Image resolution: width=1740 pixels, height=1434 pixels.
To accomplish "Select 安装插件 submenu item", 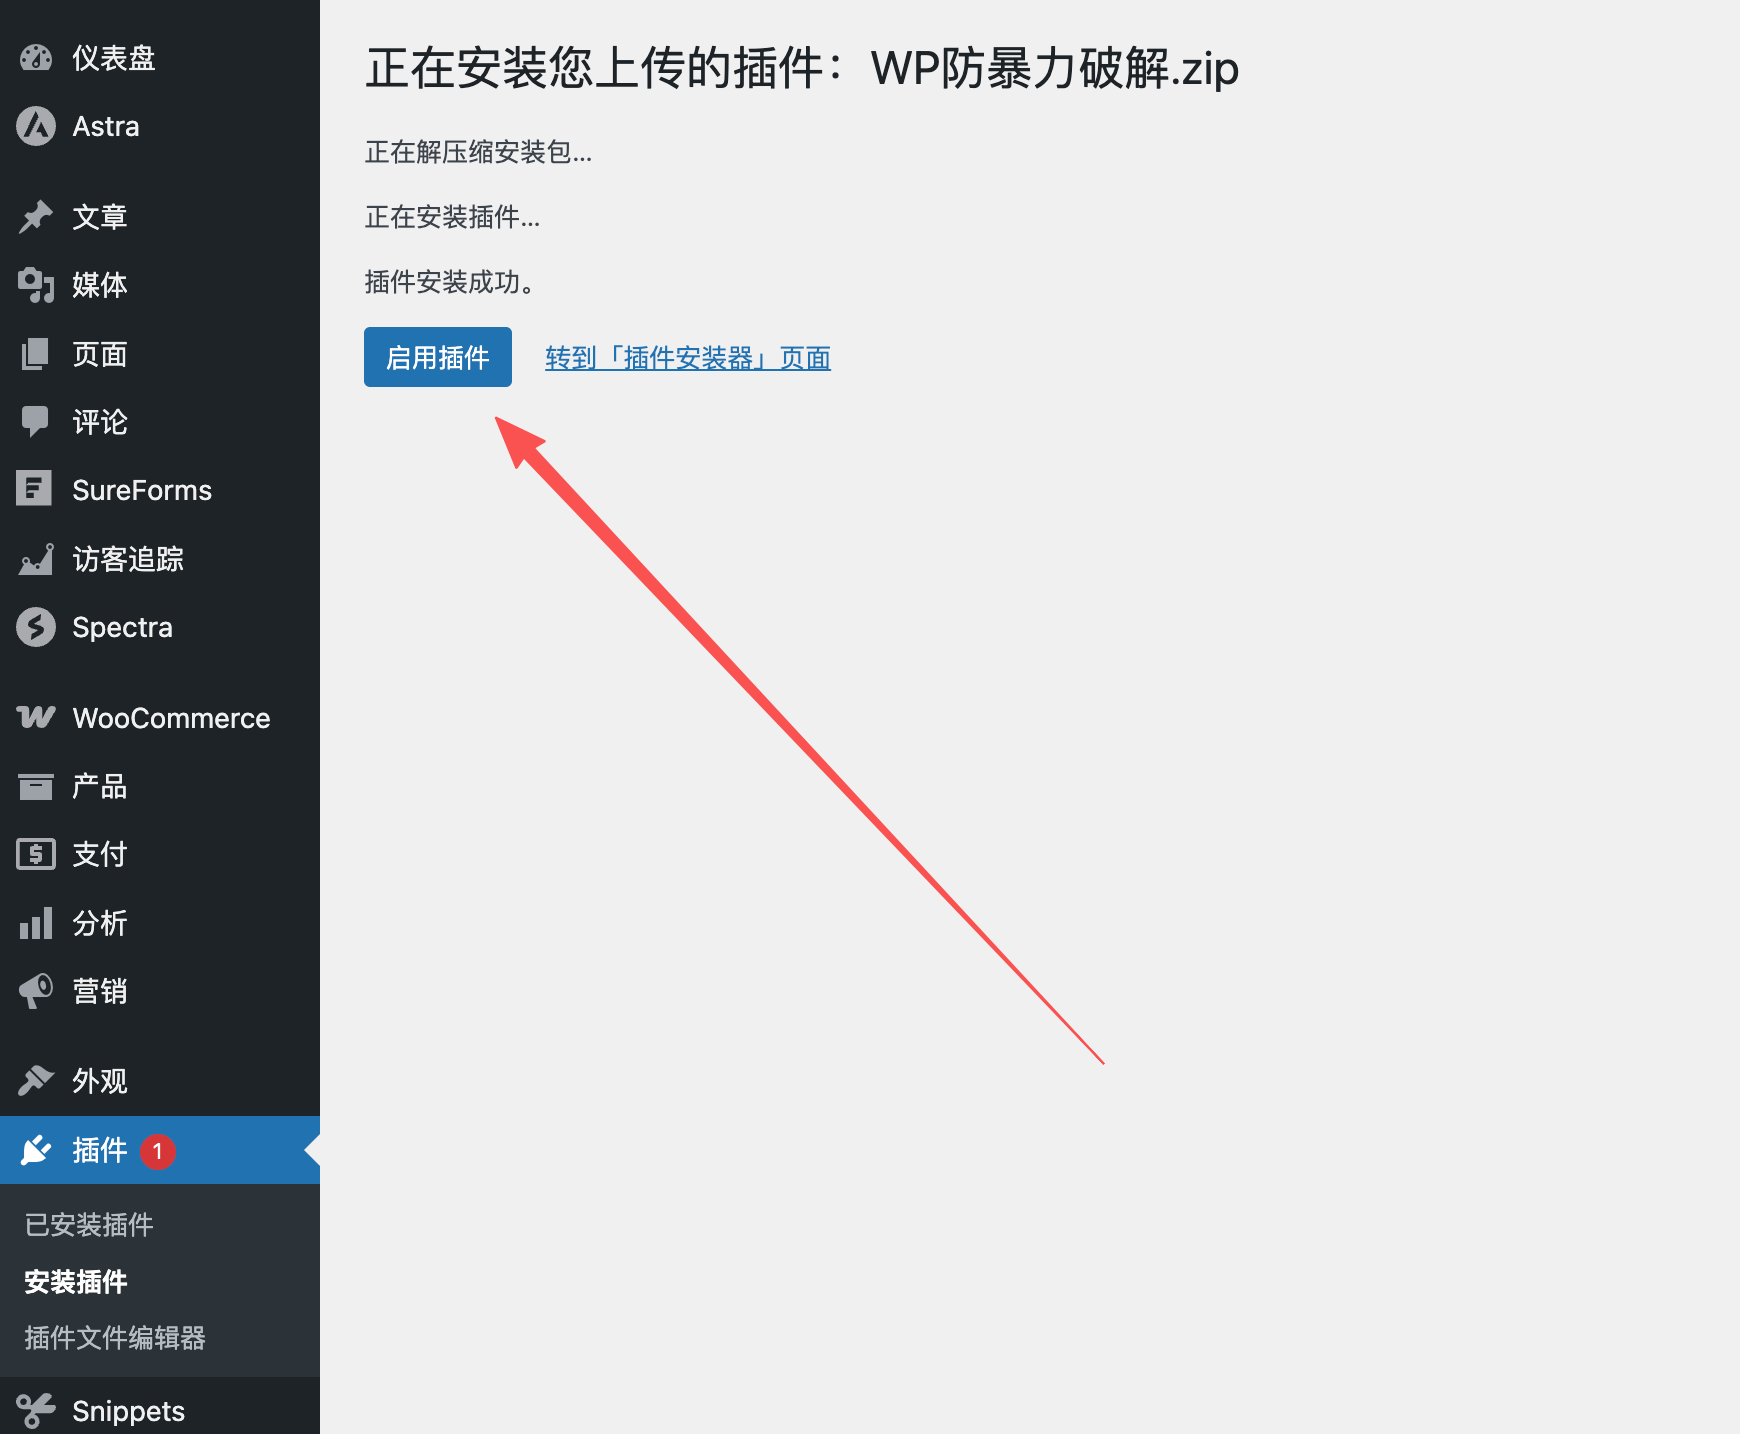I will tap(76, 1282).
